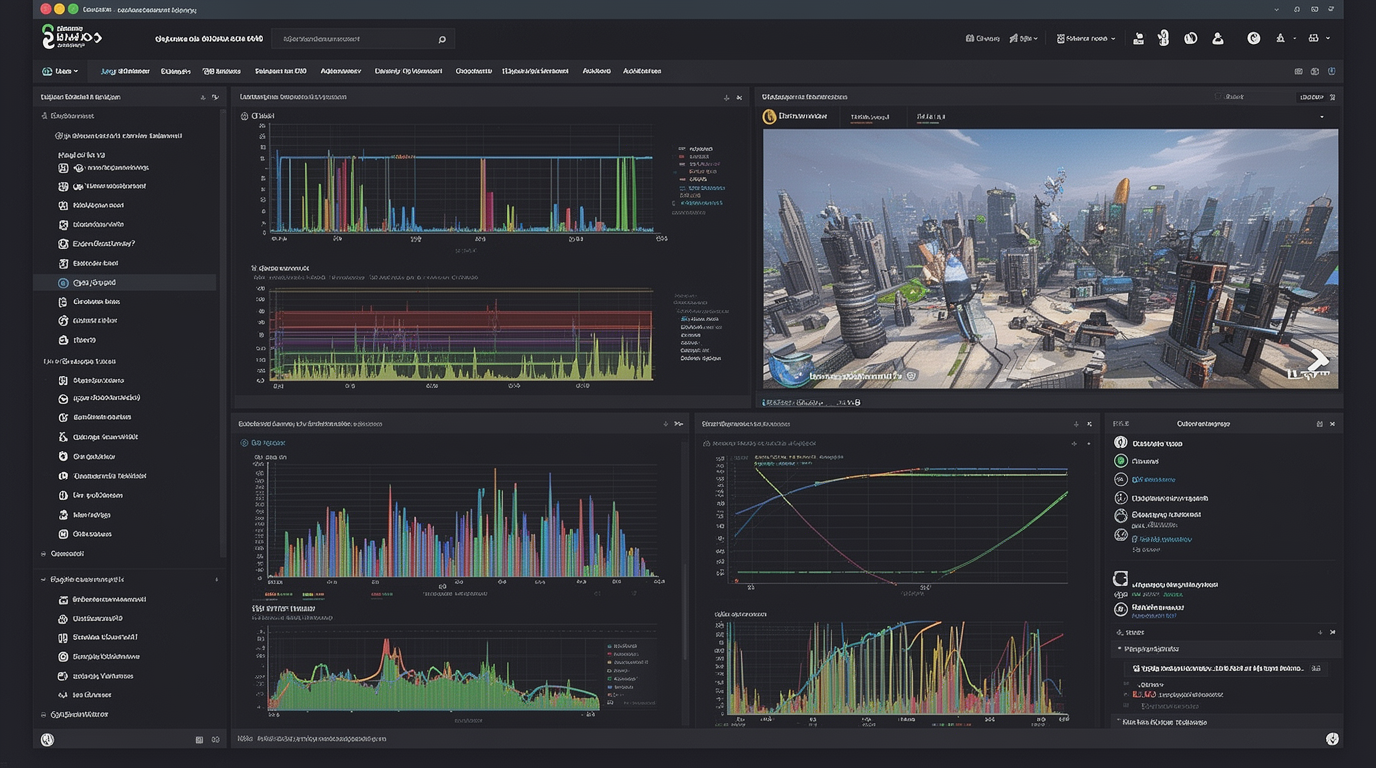
Task: Open the user profile silhouette icon in header
Action: coord(1217,38)
